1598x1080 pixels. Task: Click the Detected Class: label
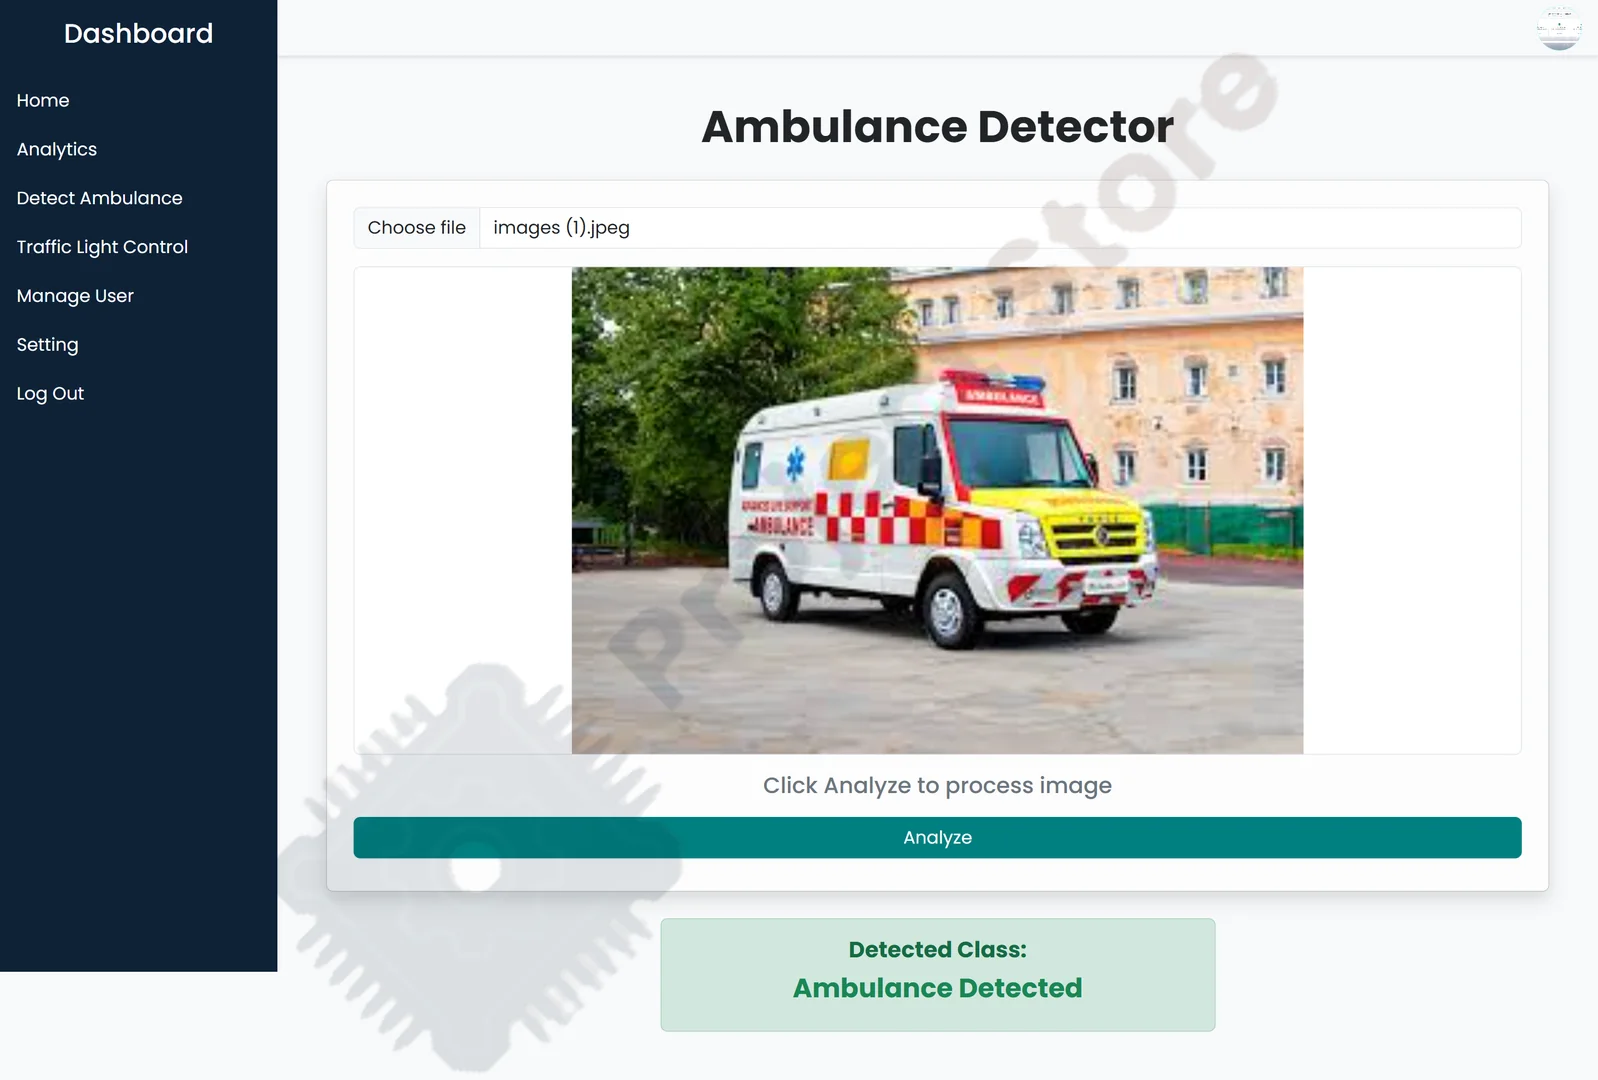coord(937,950)
